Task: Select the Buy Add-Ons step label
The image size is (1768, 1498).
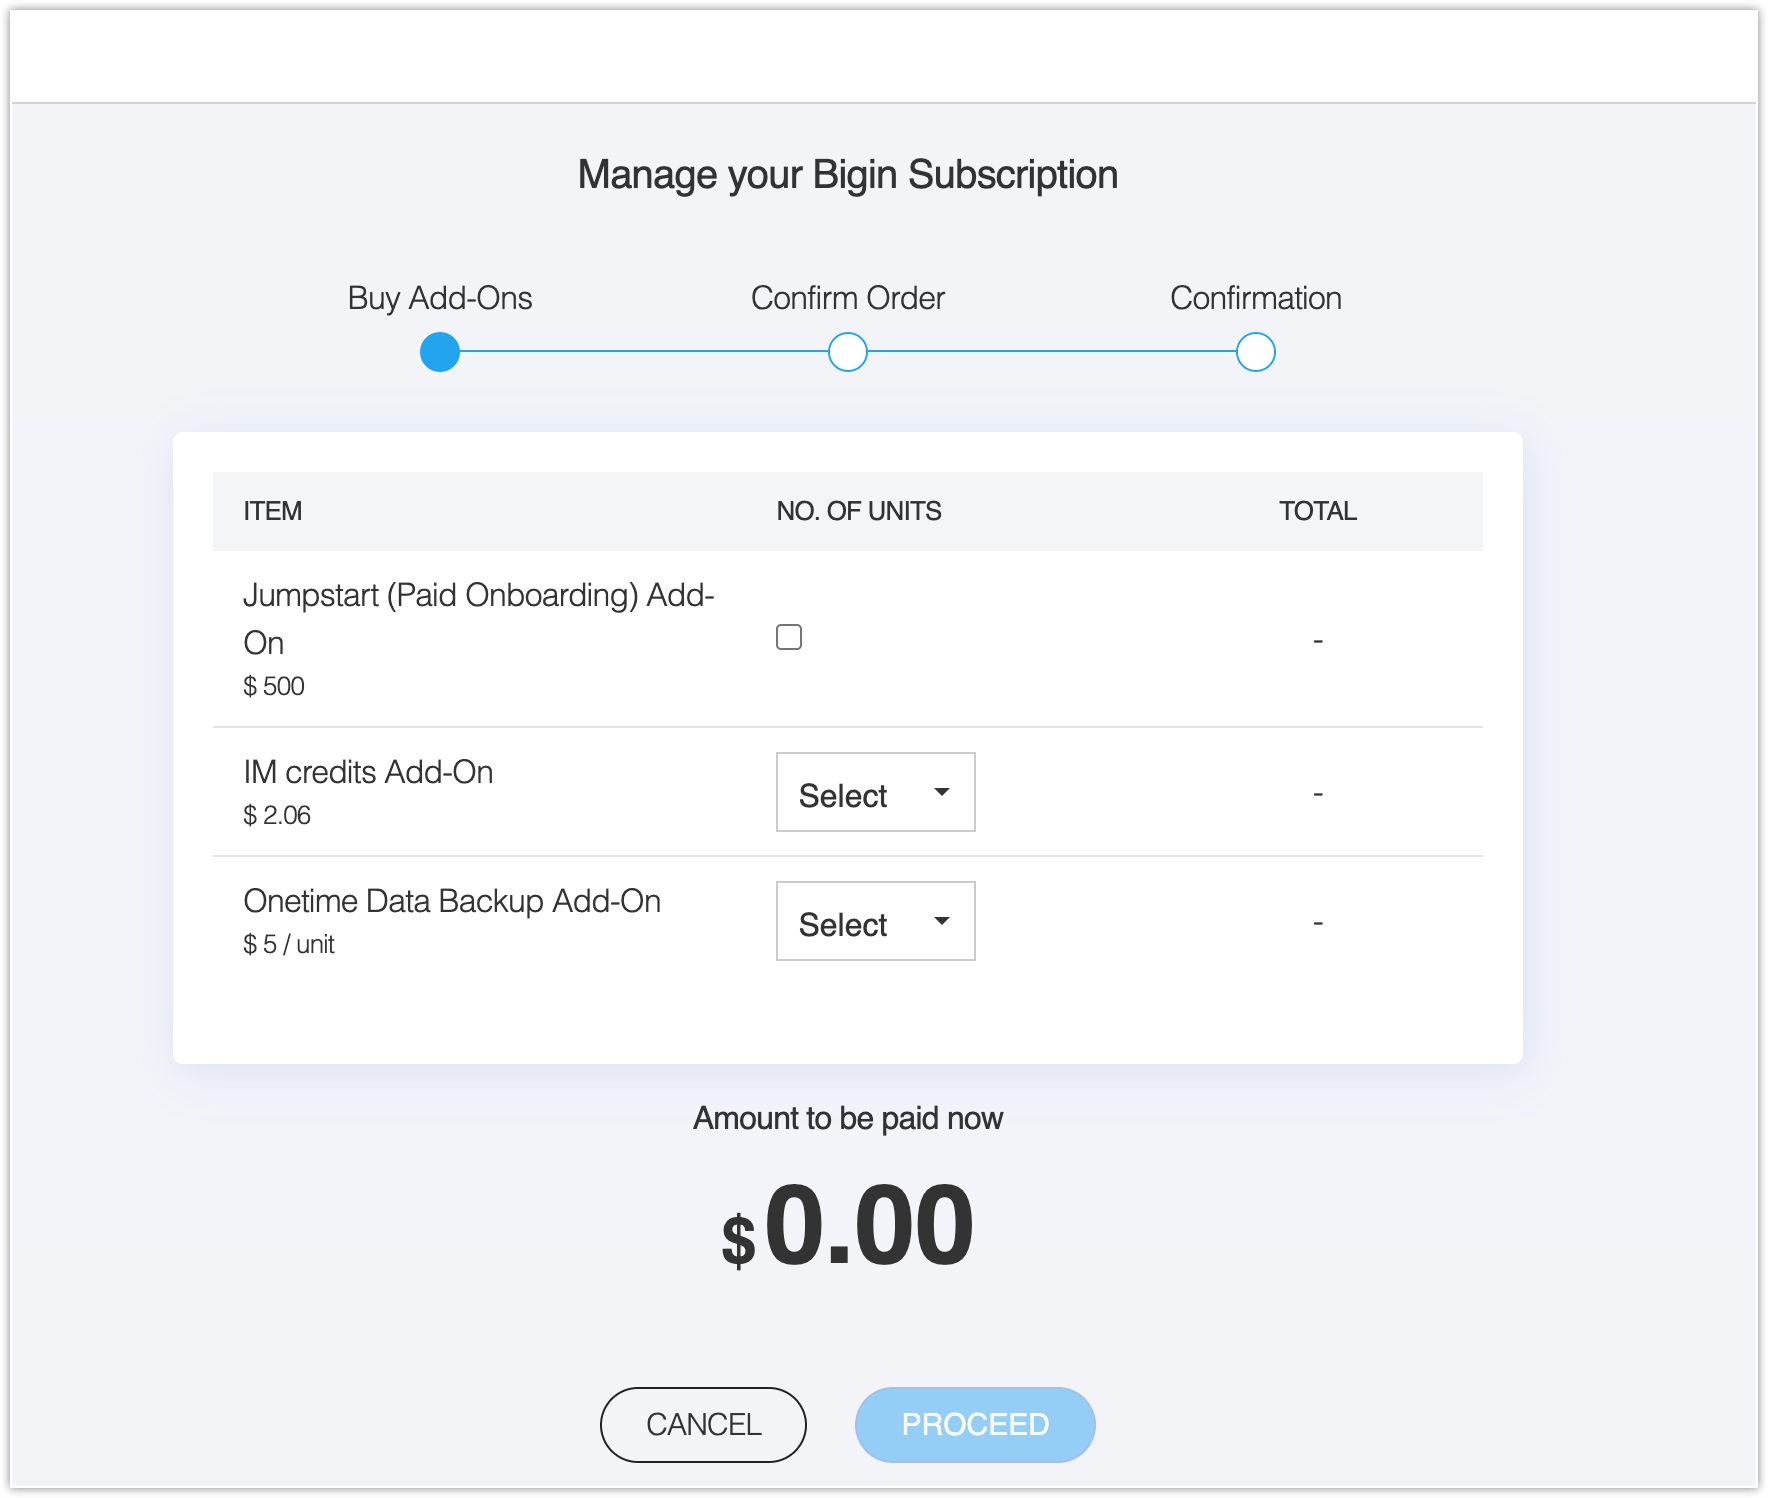Action: coord(440,298)
